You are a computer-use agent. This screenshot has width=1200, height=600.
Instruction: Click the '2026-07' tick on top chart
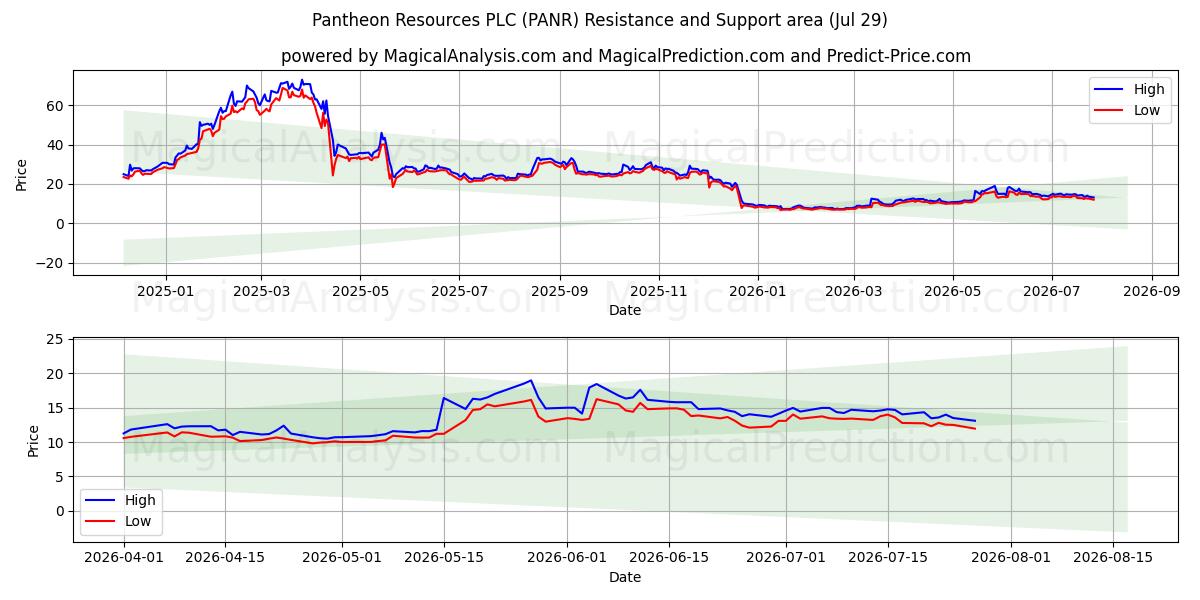(1052, 291)
